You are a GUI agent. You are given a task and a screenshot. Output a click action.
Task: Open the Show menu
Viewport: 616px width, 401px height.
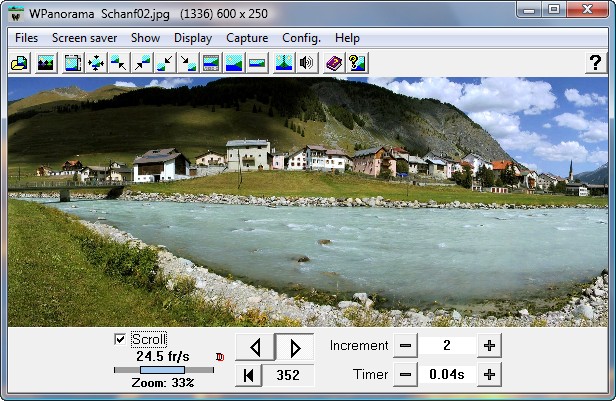point(145,38)
